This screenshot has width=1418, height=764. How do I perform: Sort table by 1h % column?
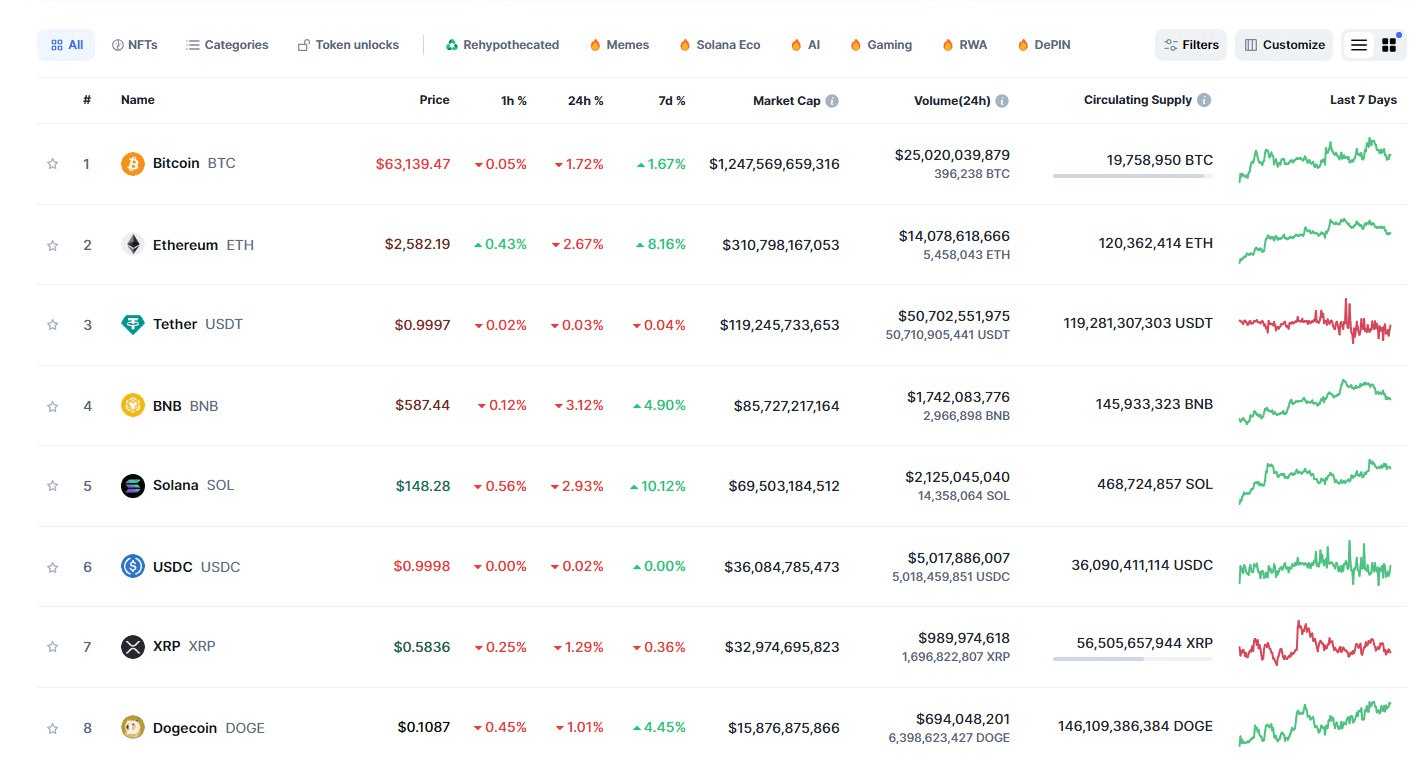pyautogui.click(x=514, y=101)
